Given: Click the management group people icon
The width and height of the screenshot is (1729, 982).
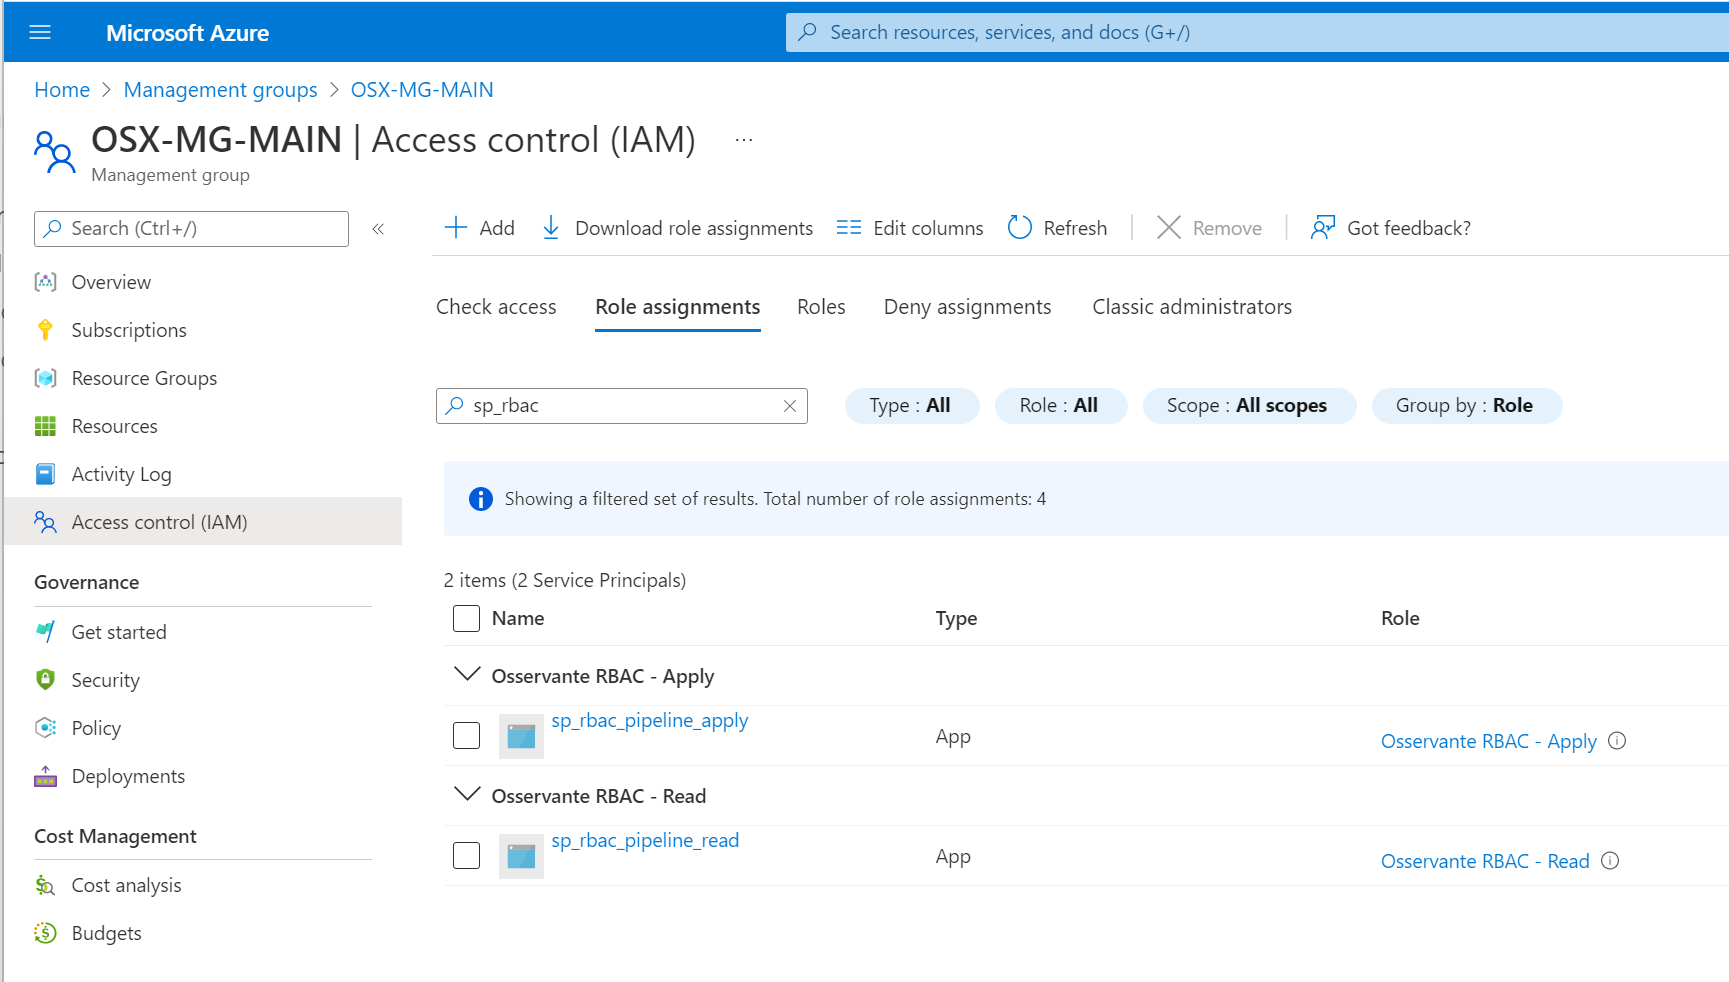Looking at the screenshot, I should click(54, 152).
